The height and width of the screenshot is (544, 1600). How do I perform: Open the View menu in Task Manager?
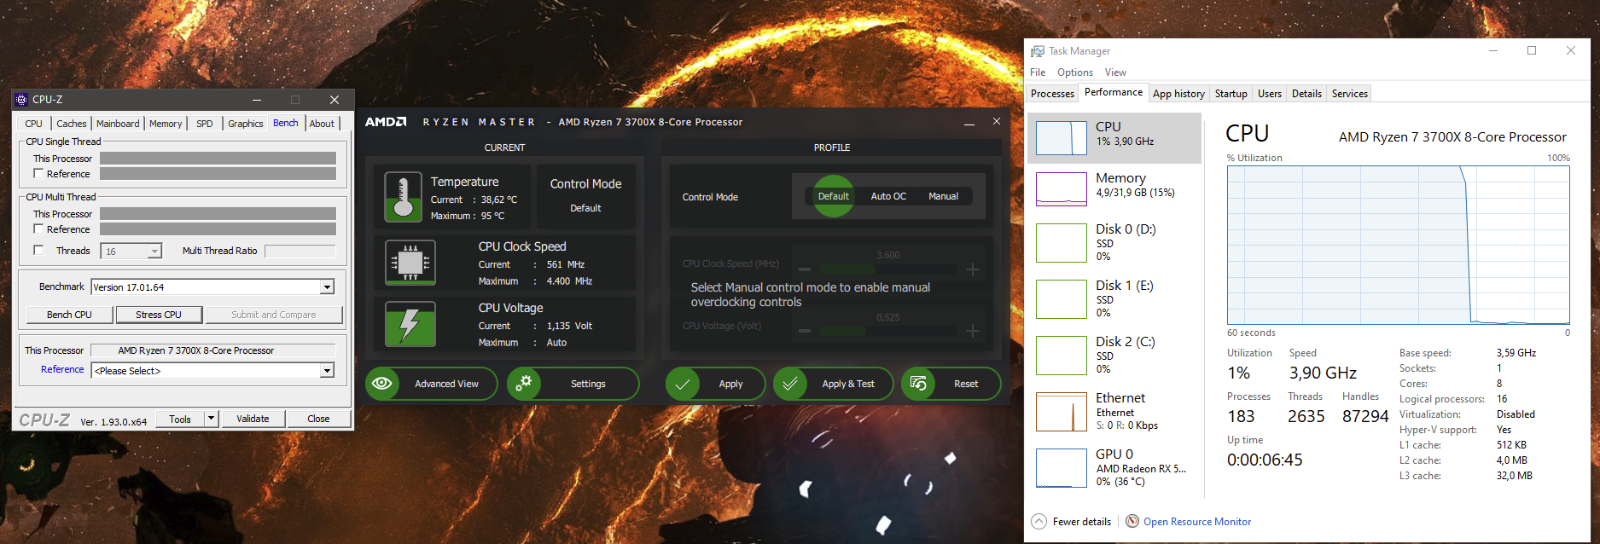(x=1115, y=72)
